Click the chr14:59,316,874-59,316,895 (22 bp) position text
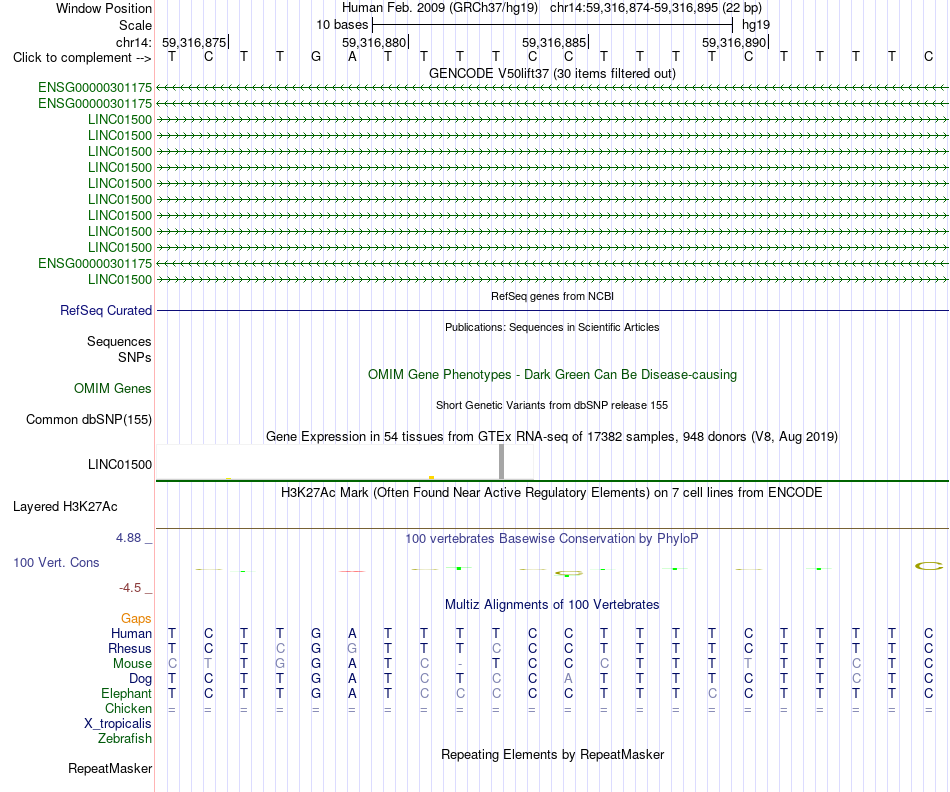This screenshot has width=950, height=792. [x=656, y=8]
